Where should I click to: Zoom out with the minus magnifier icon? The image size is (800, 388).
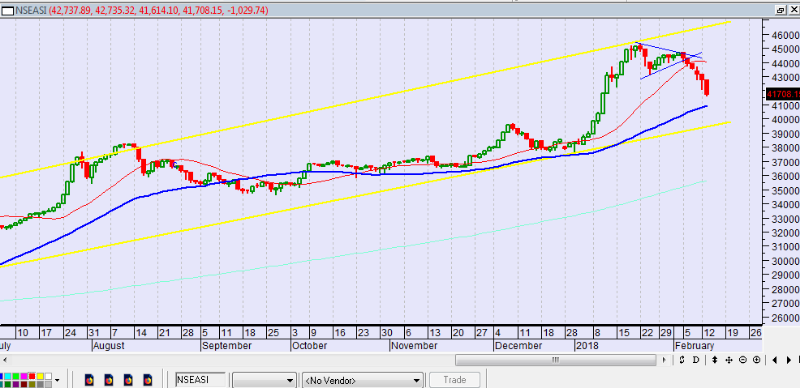point(742,360)
